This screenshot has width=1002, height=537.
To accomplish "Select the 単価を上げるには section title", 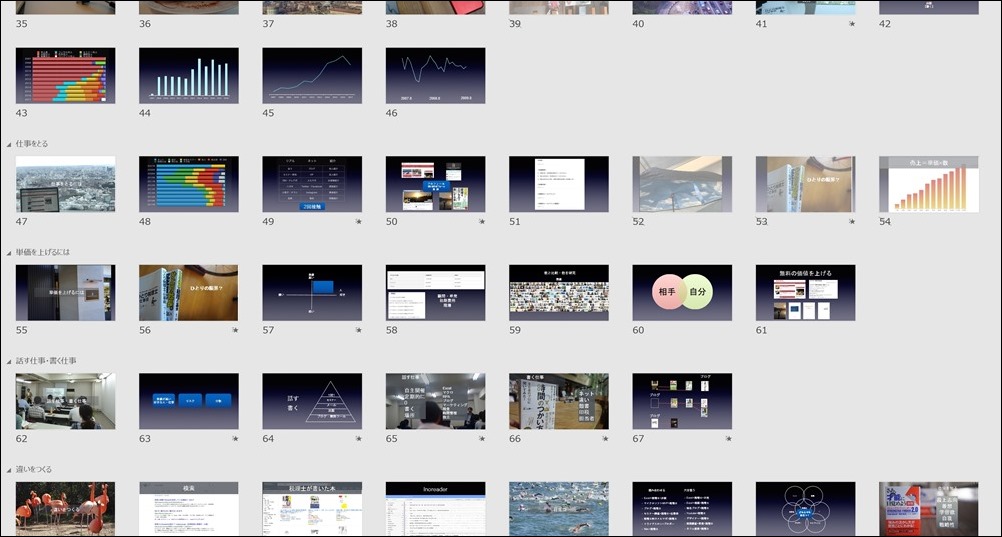I will 43,253.
